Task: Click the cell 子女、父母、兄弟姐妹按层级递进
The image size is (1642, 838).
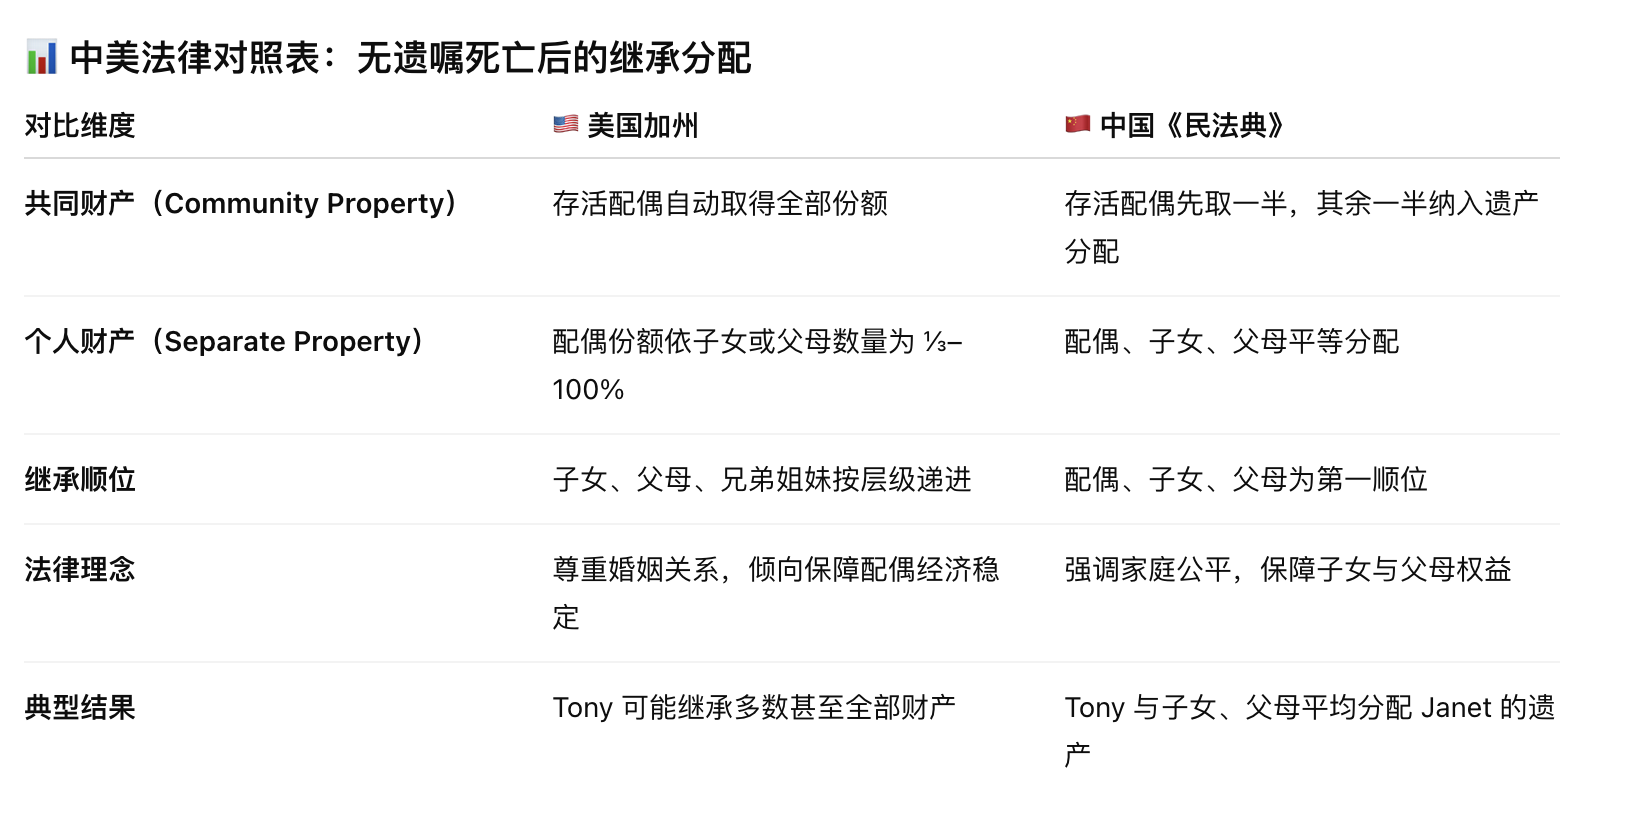Action: point(762,480)
